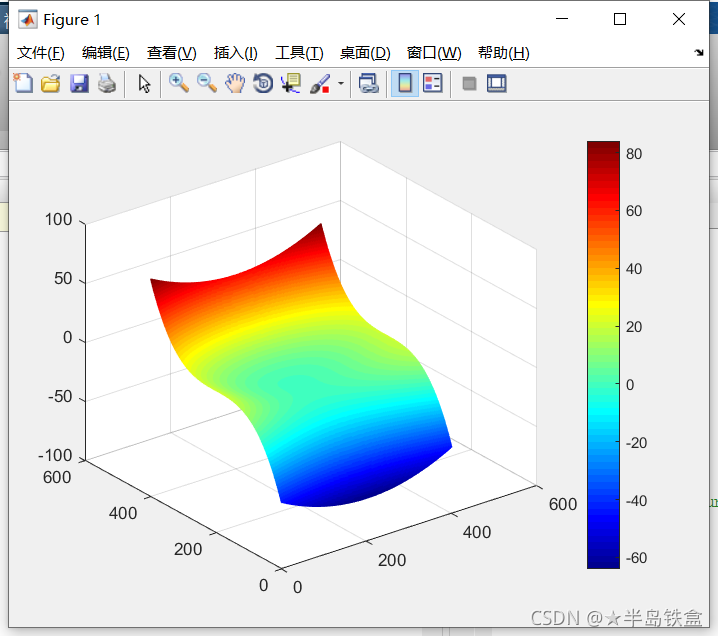The width and height of the screenshot is (718, 636).
Task: Enable the Rotate 3D tool
Action: pos(263,84)
